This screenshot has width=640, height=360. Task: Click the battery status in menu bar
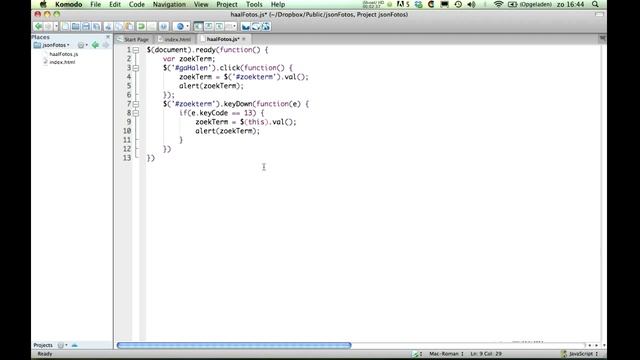click(x=530, y=4)
